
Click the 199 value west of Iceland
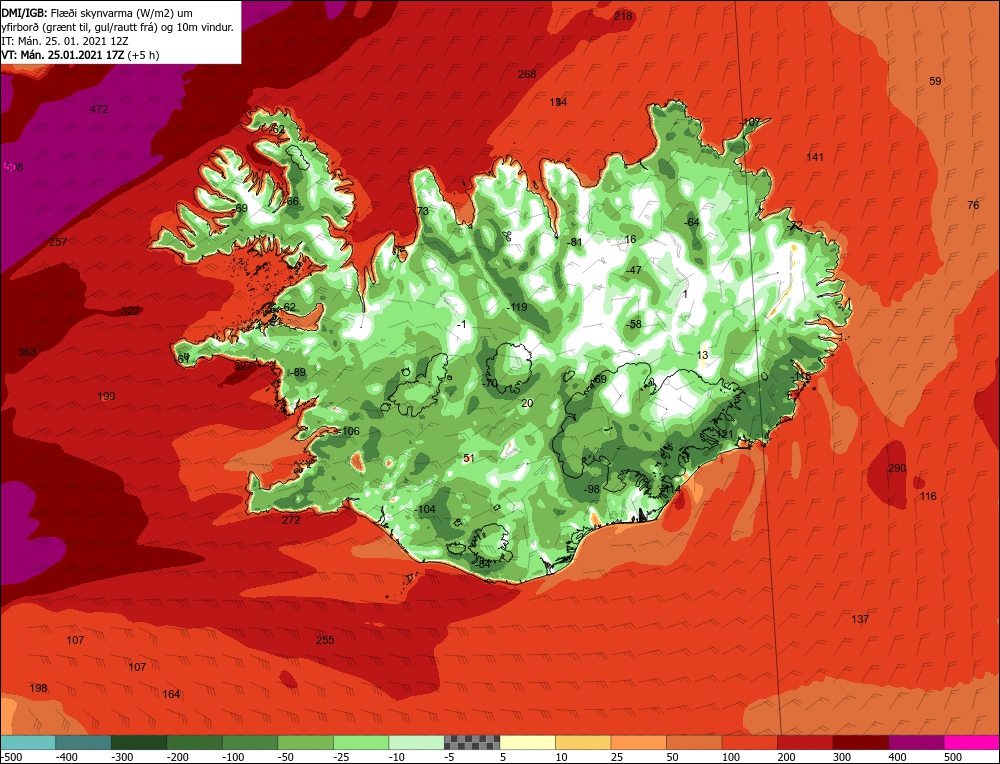click(106, 396)
